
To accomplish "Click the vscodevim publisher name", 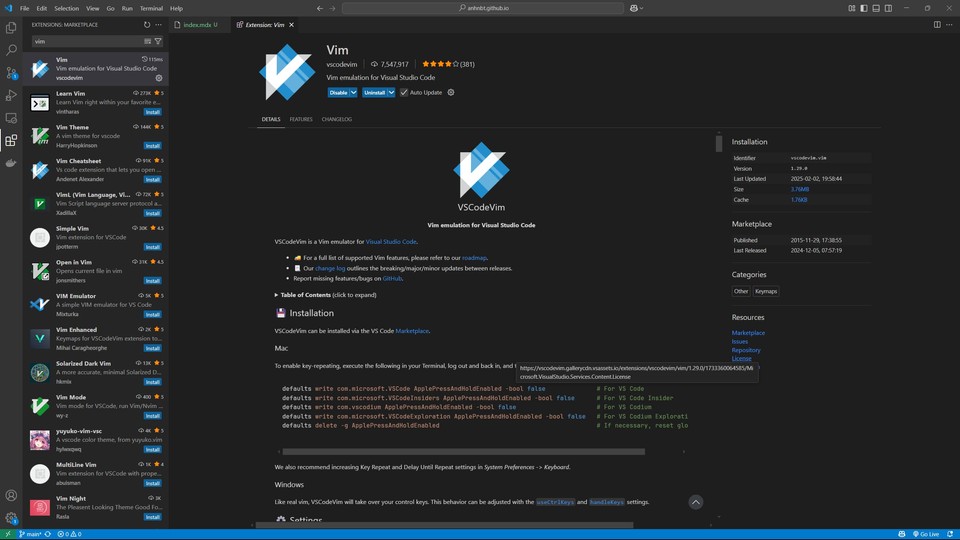I will click(x=342, y=64).
